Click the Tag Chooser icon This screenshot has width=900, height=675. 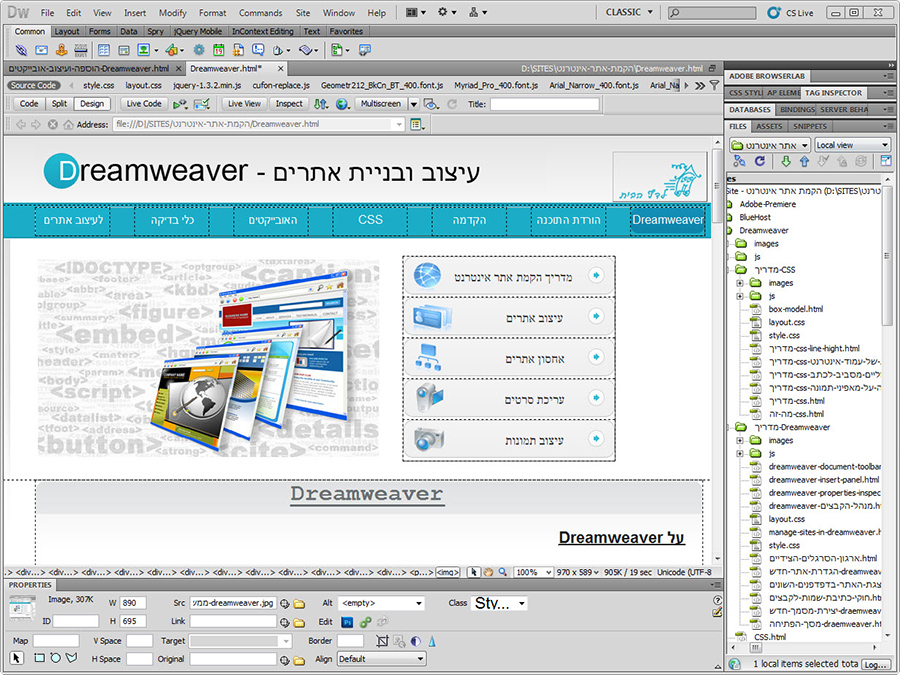tap(364, 51)
